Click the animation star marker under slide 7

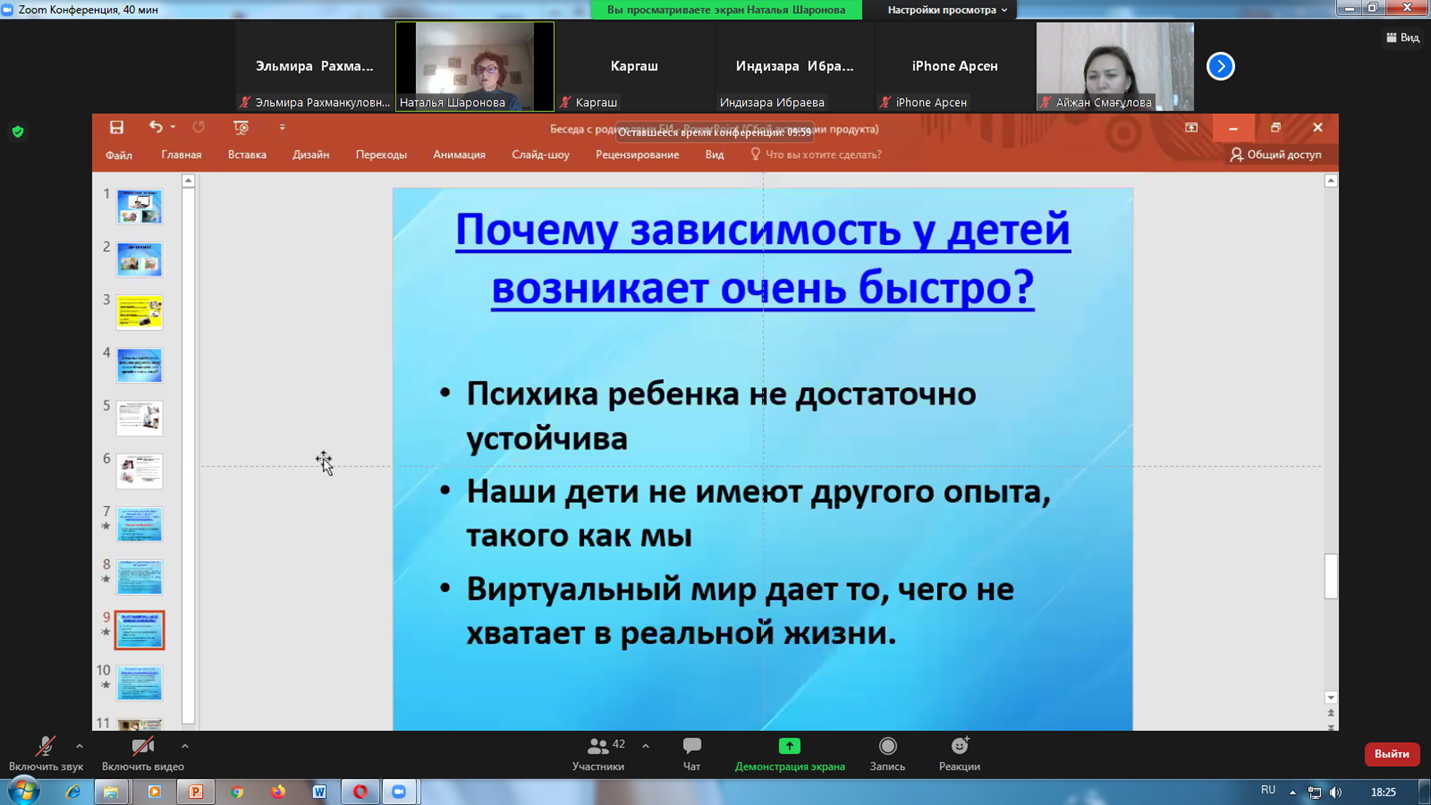pyautogui.click(x=106, y=527)
